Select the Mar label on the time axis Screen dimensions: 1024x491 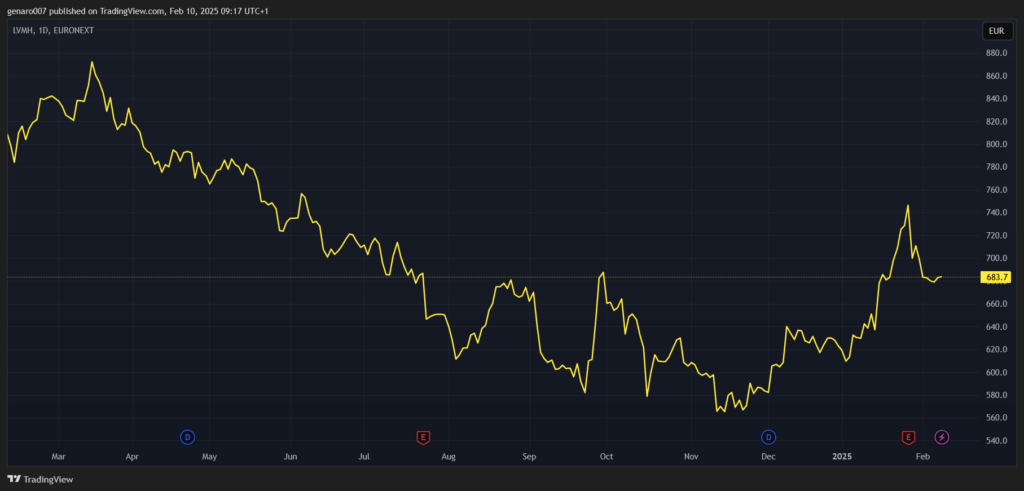pos(58,456)
